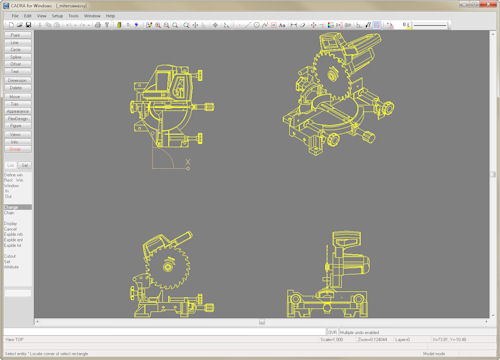The height and width of the screenshot is (360, 500).
Task: Select the Cutout option in list
Action: pyautogui.click(x=10, y=256)
